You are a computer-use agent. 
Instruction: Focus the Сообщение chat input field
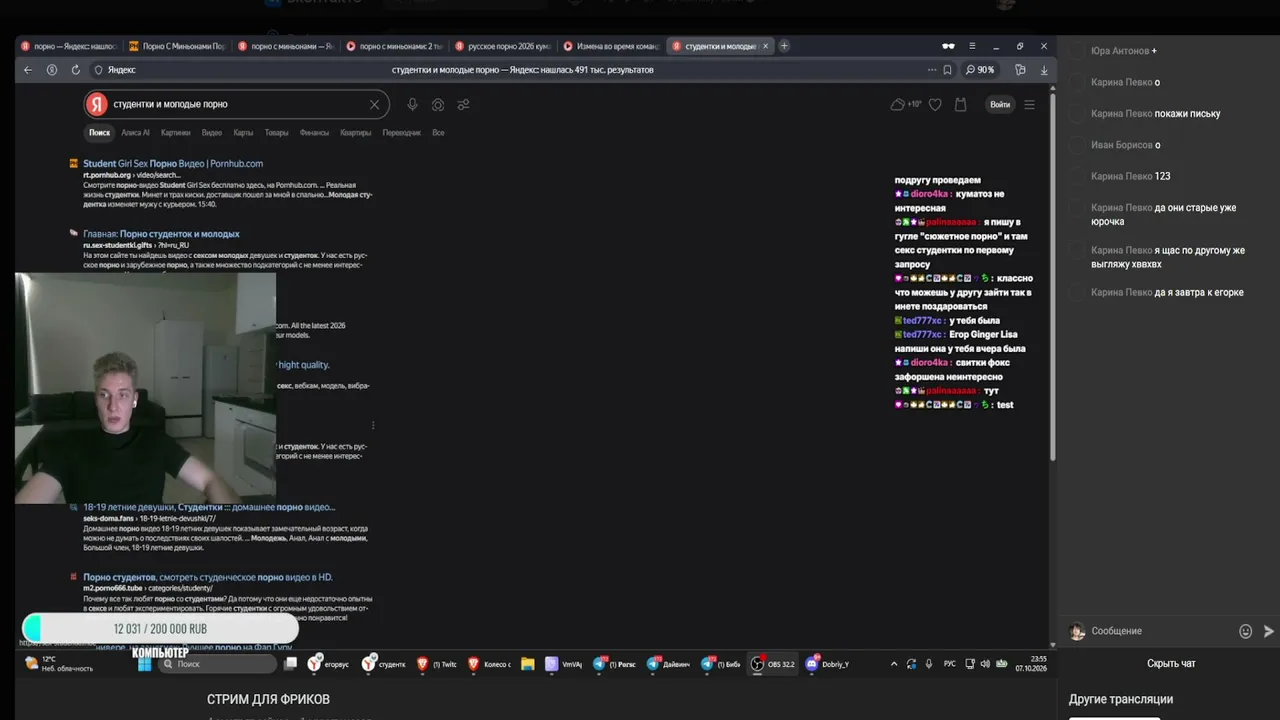click(x=1160, y=631)
